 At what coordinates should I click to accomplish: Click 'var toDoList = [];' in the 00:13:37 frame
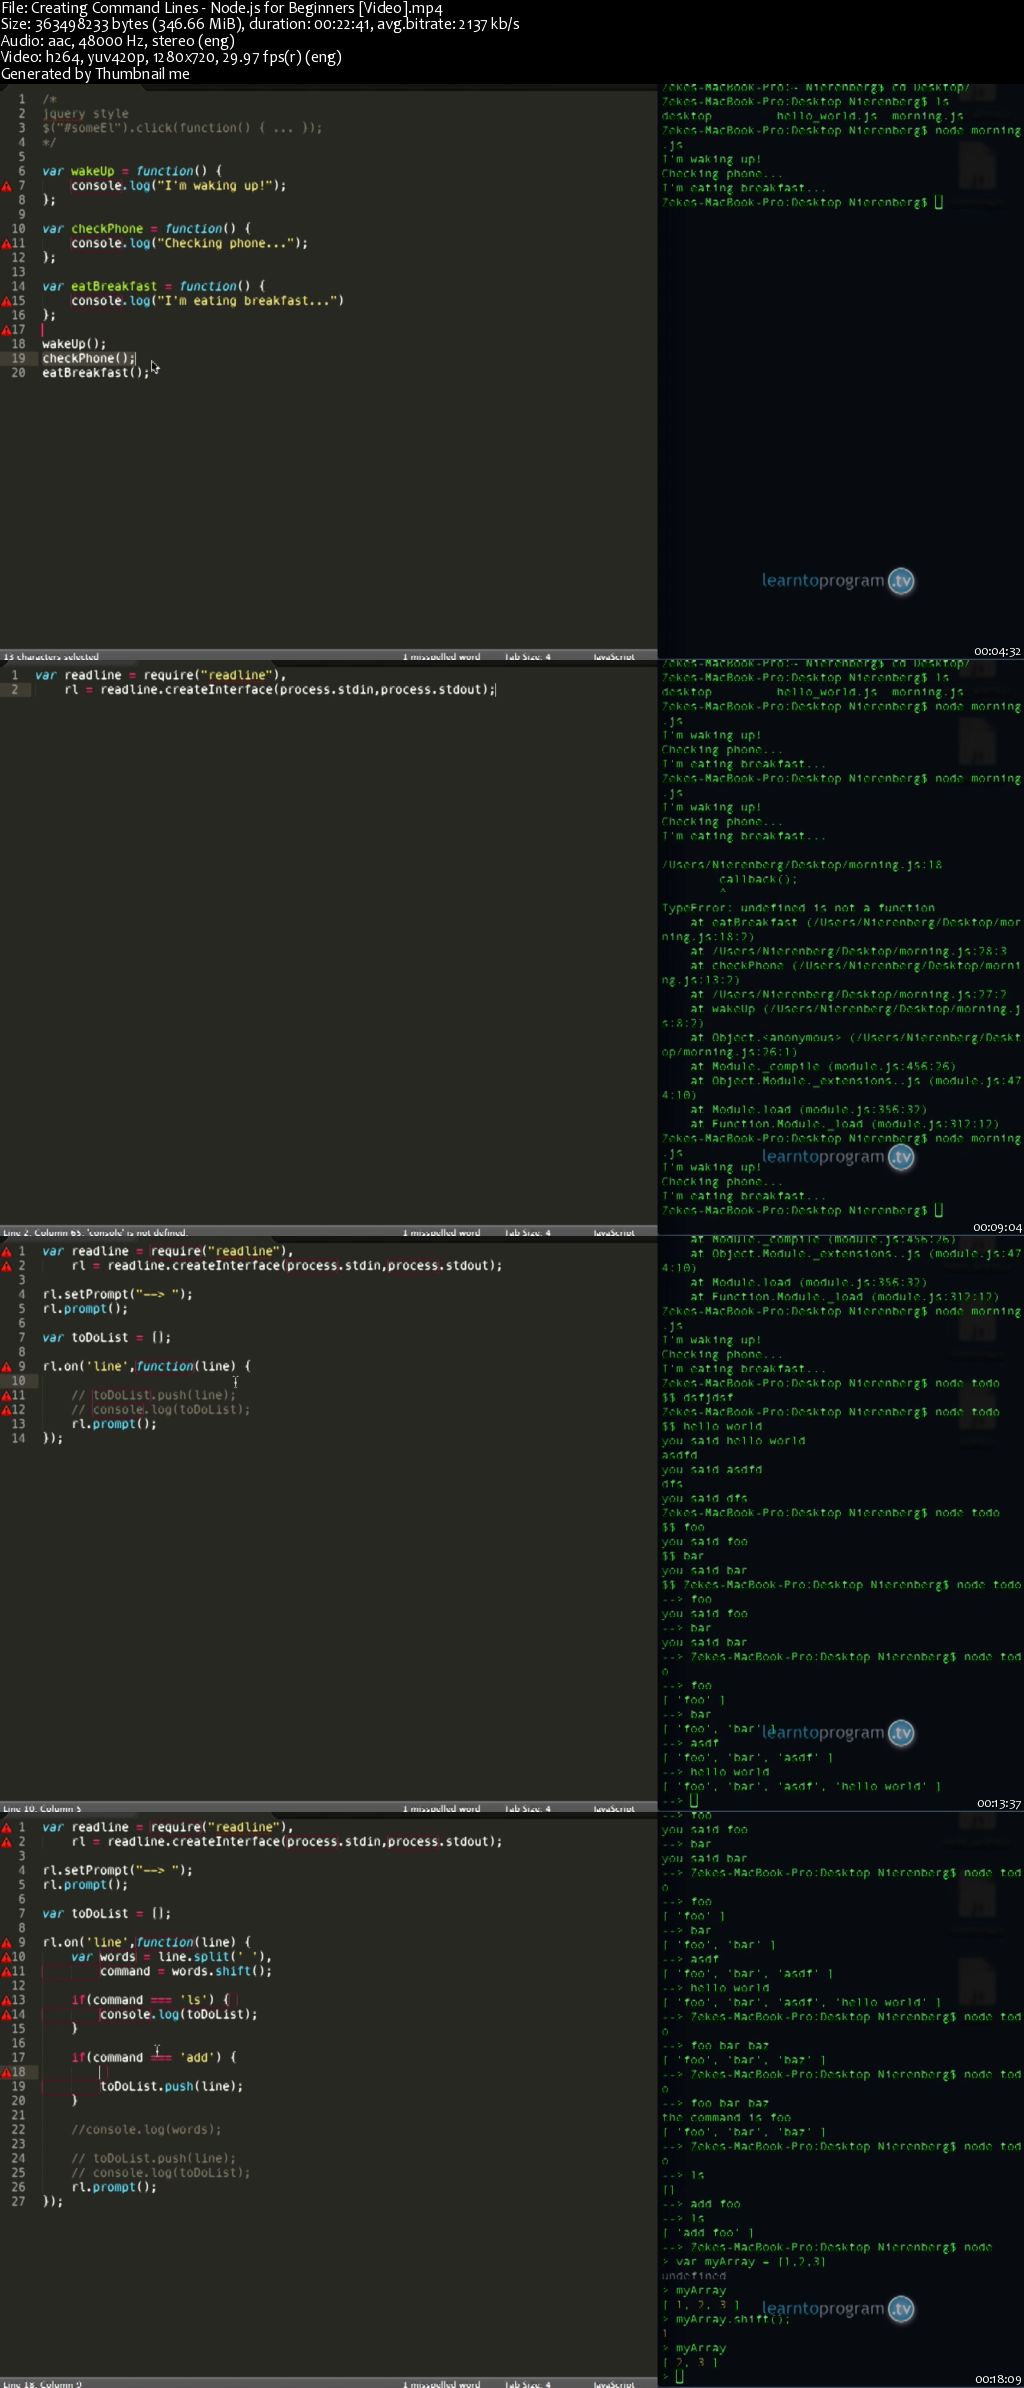point(106,1337)
